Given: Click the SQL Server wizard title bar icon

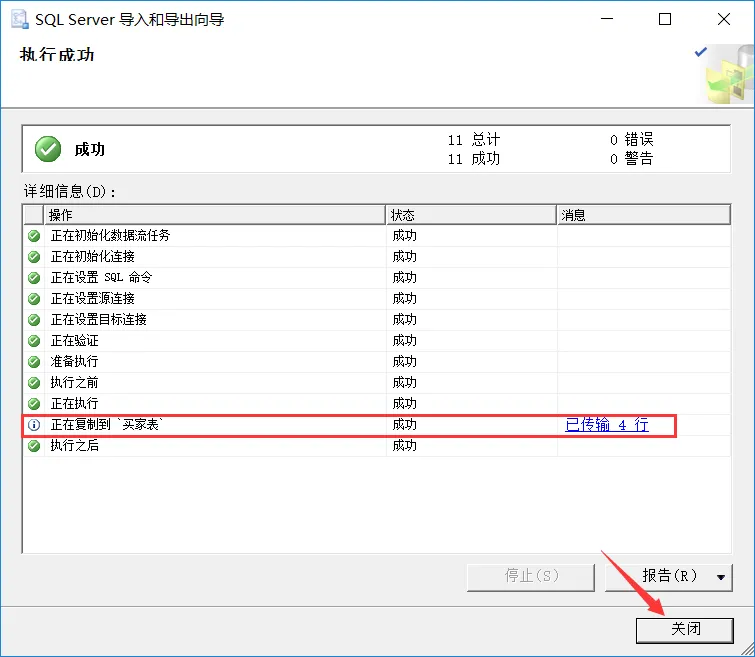Looking at the screenshot, I should tap(20, 20).
